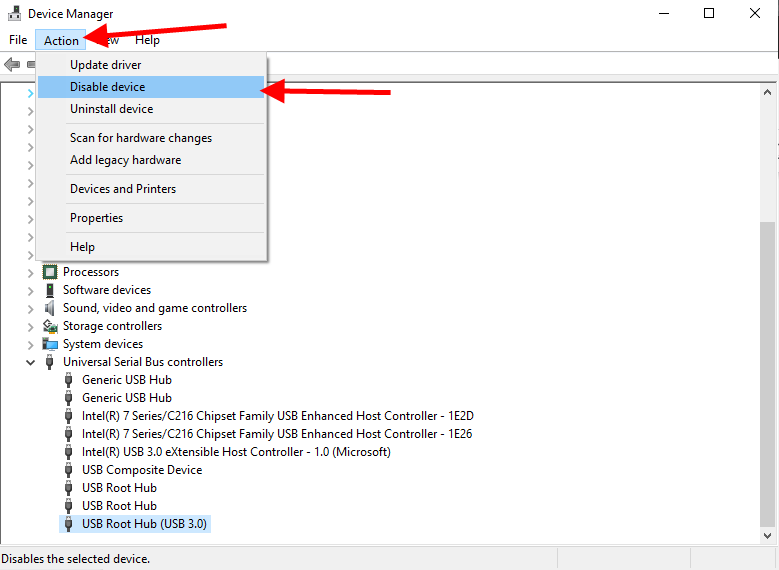This screenshot has width=779, height=570.
Task: Click the Software devices icon
Action: point(50,290)
